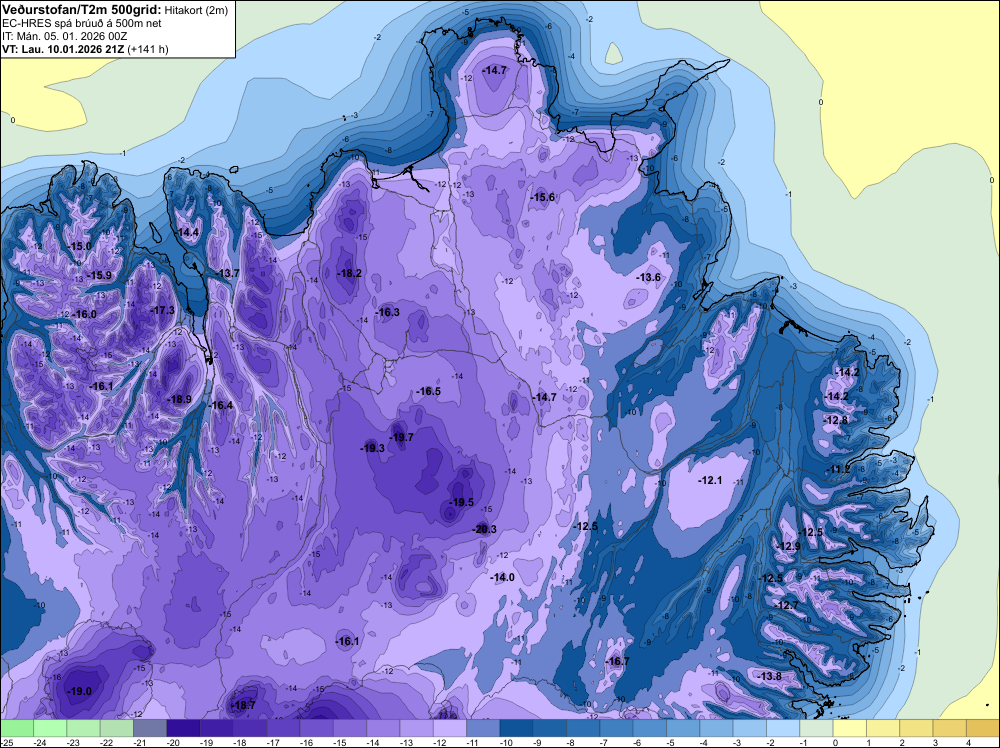The height and width of the screenshot is (748, 1000).
Task: Click the -18.7 temperature value
Action: pos(242,705)
